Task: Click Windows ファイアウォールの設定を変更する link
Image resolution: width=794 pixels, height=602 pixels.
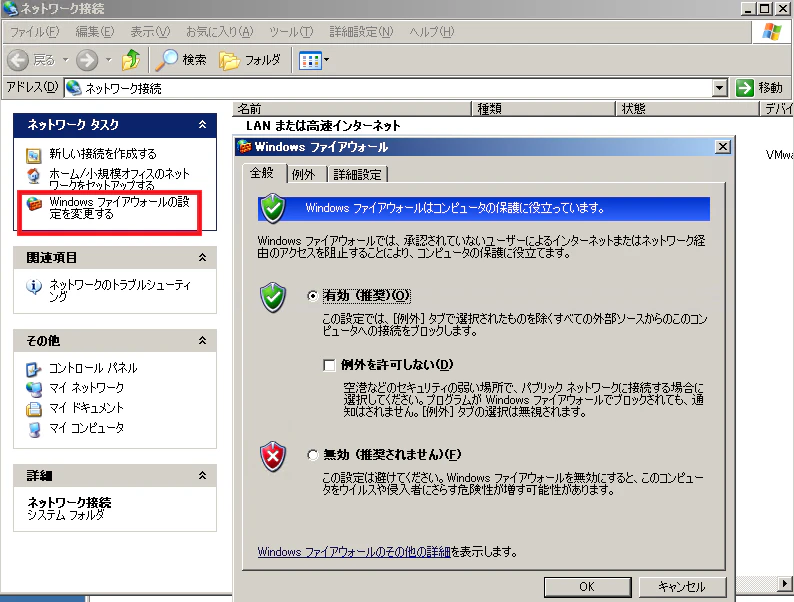Action: (x=120, y=208)
